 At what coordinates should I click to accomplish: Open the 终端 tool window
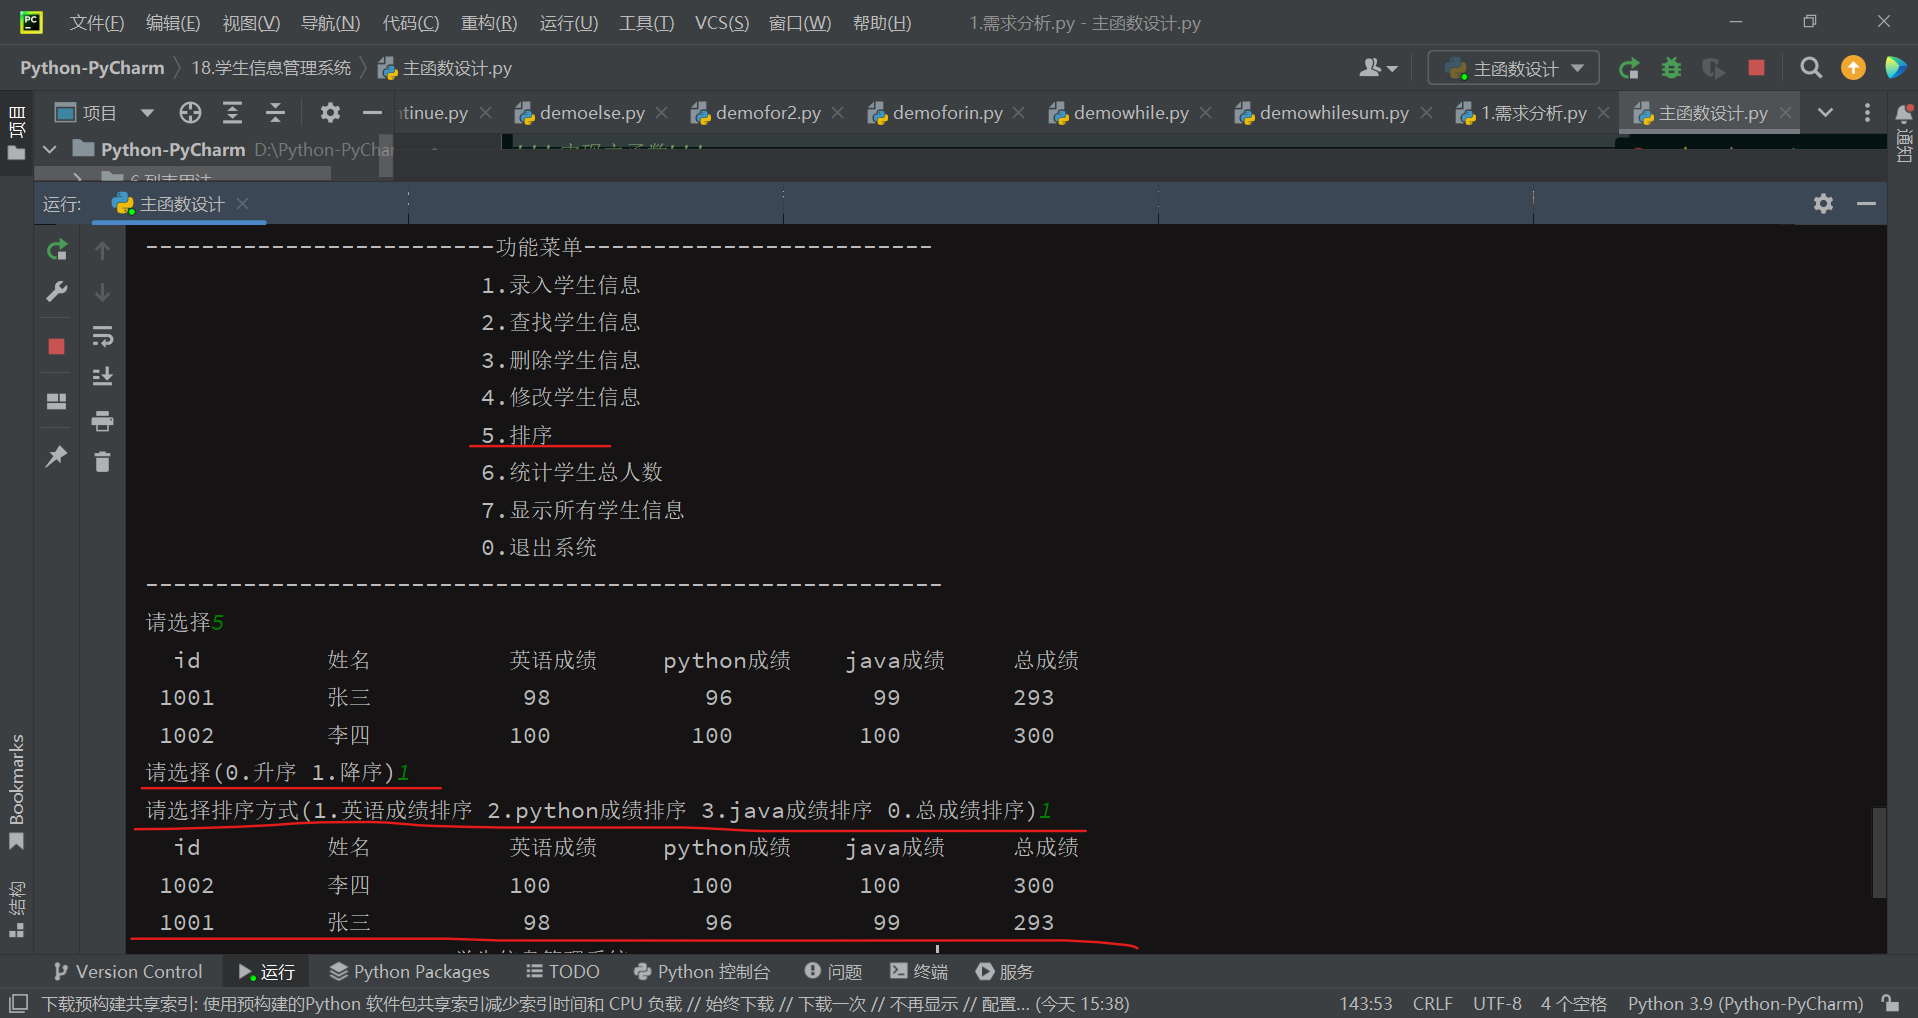pos(918,971)
